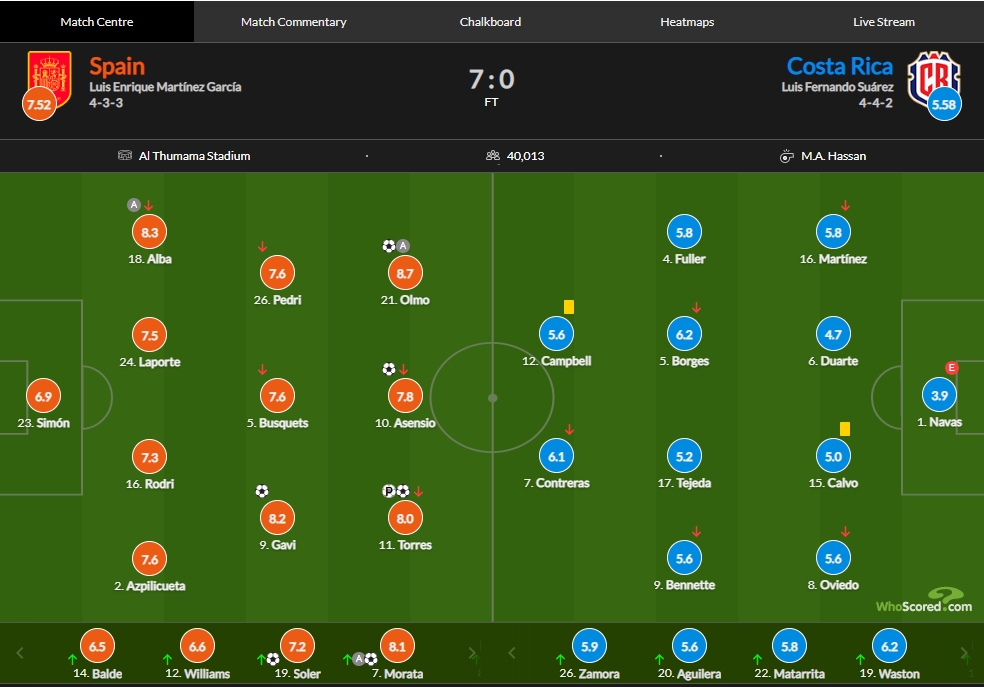Image resolution: width=984 pixels, height=687 pixels.
Task: Open the Chalkboard tab
Action: click(x=490, y=22)
